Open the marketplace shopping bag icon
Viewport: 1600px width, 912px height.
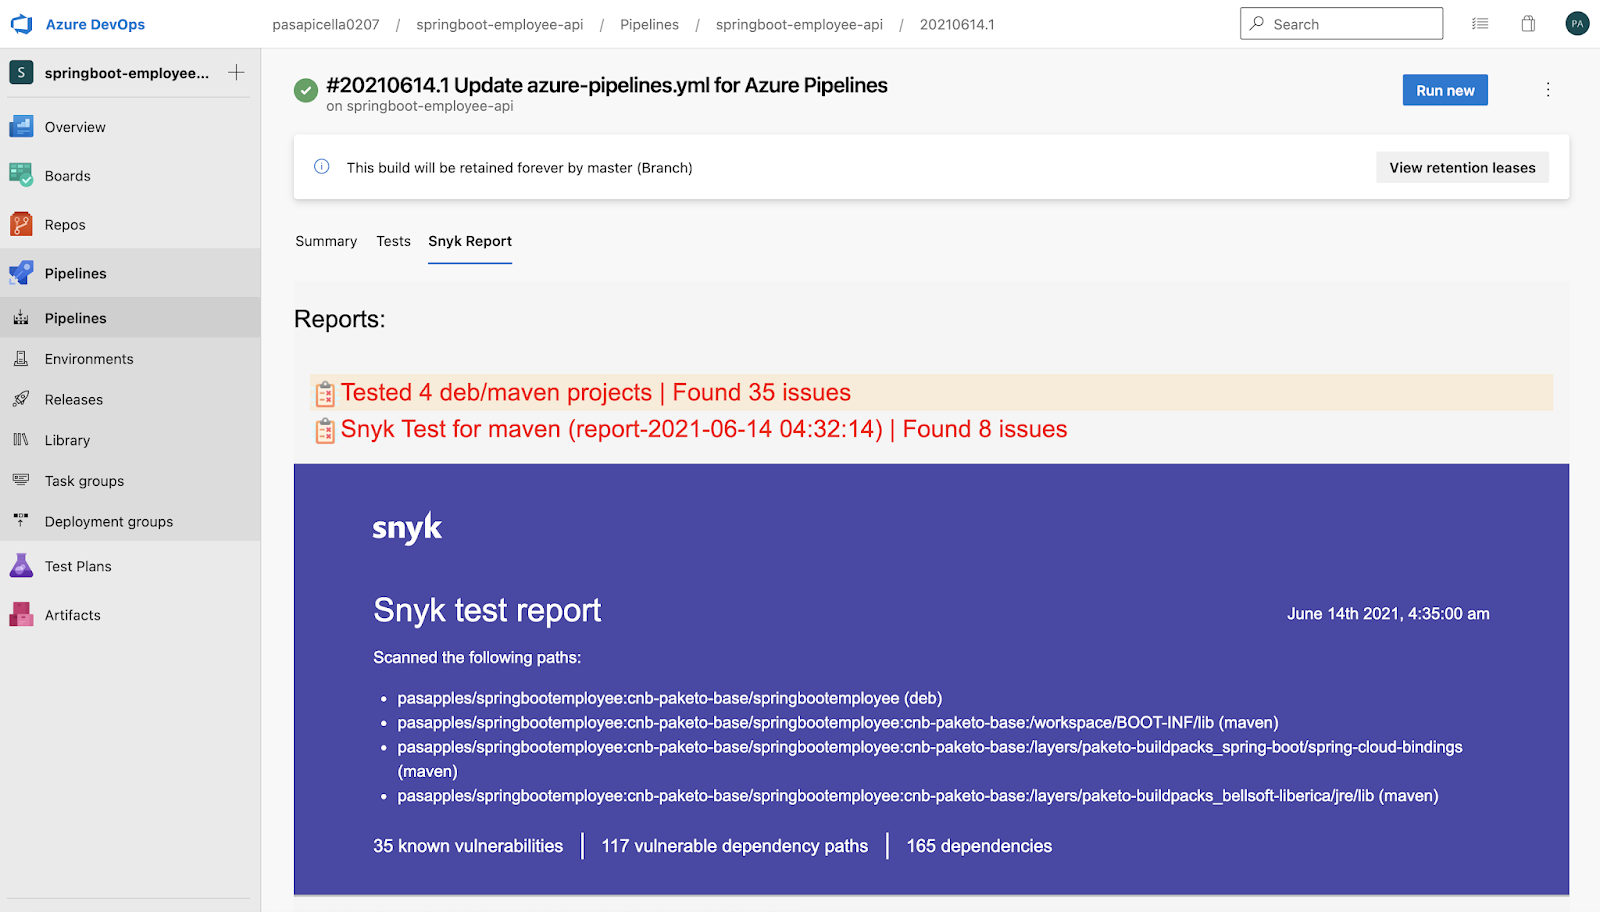click(1528, 24)
